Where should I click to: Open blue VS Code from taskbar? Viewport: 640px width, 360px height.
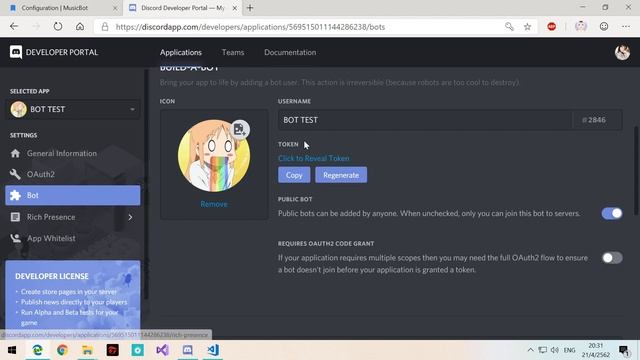[213, 350]
